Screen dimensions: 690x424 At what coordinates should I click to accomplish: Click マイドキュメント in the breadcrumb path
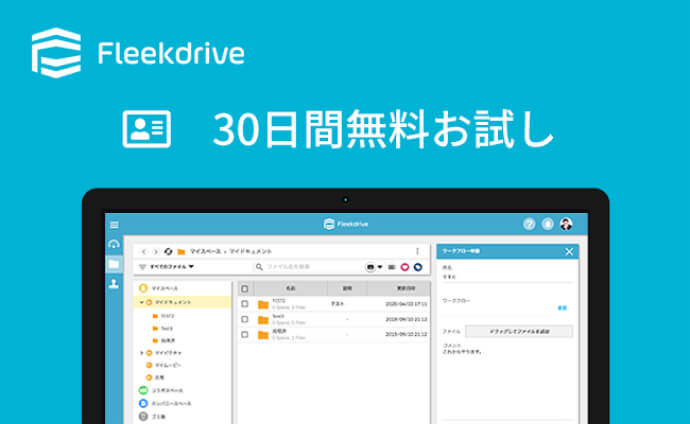click(x=250, y=252)
